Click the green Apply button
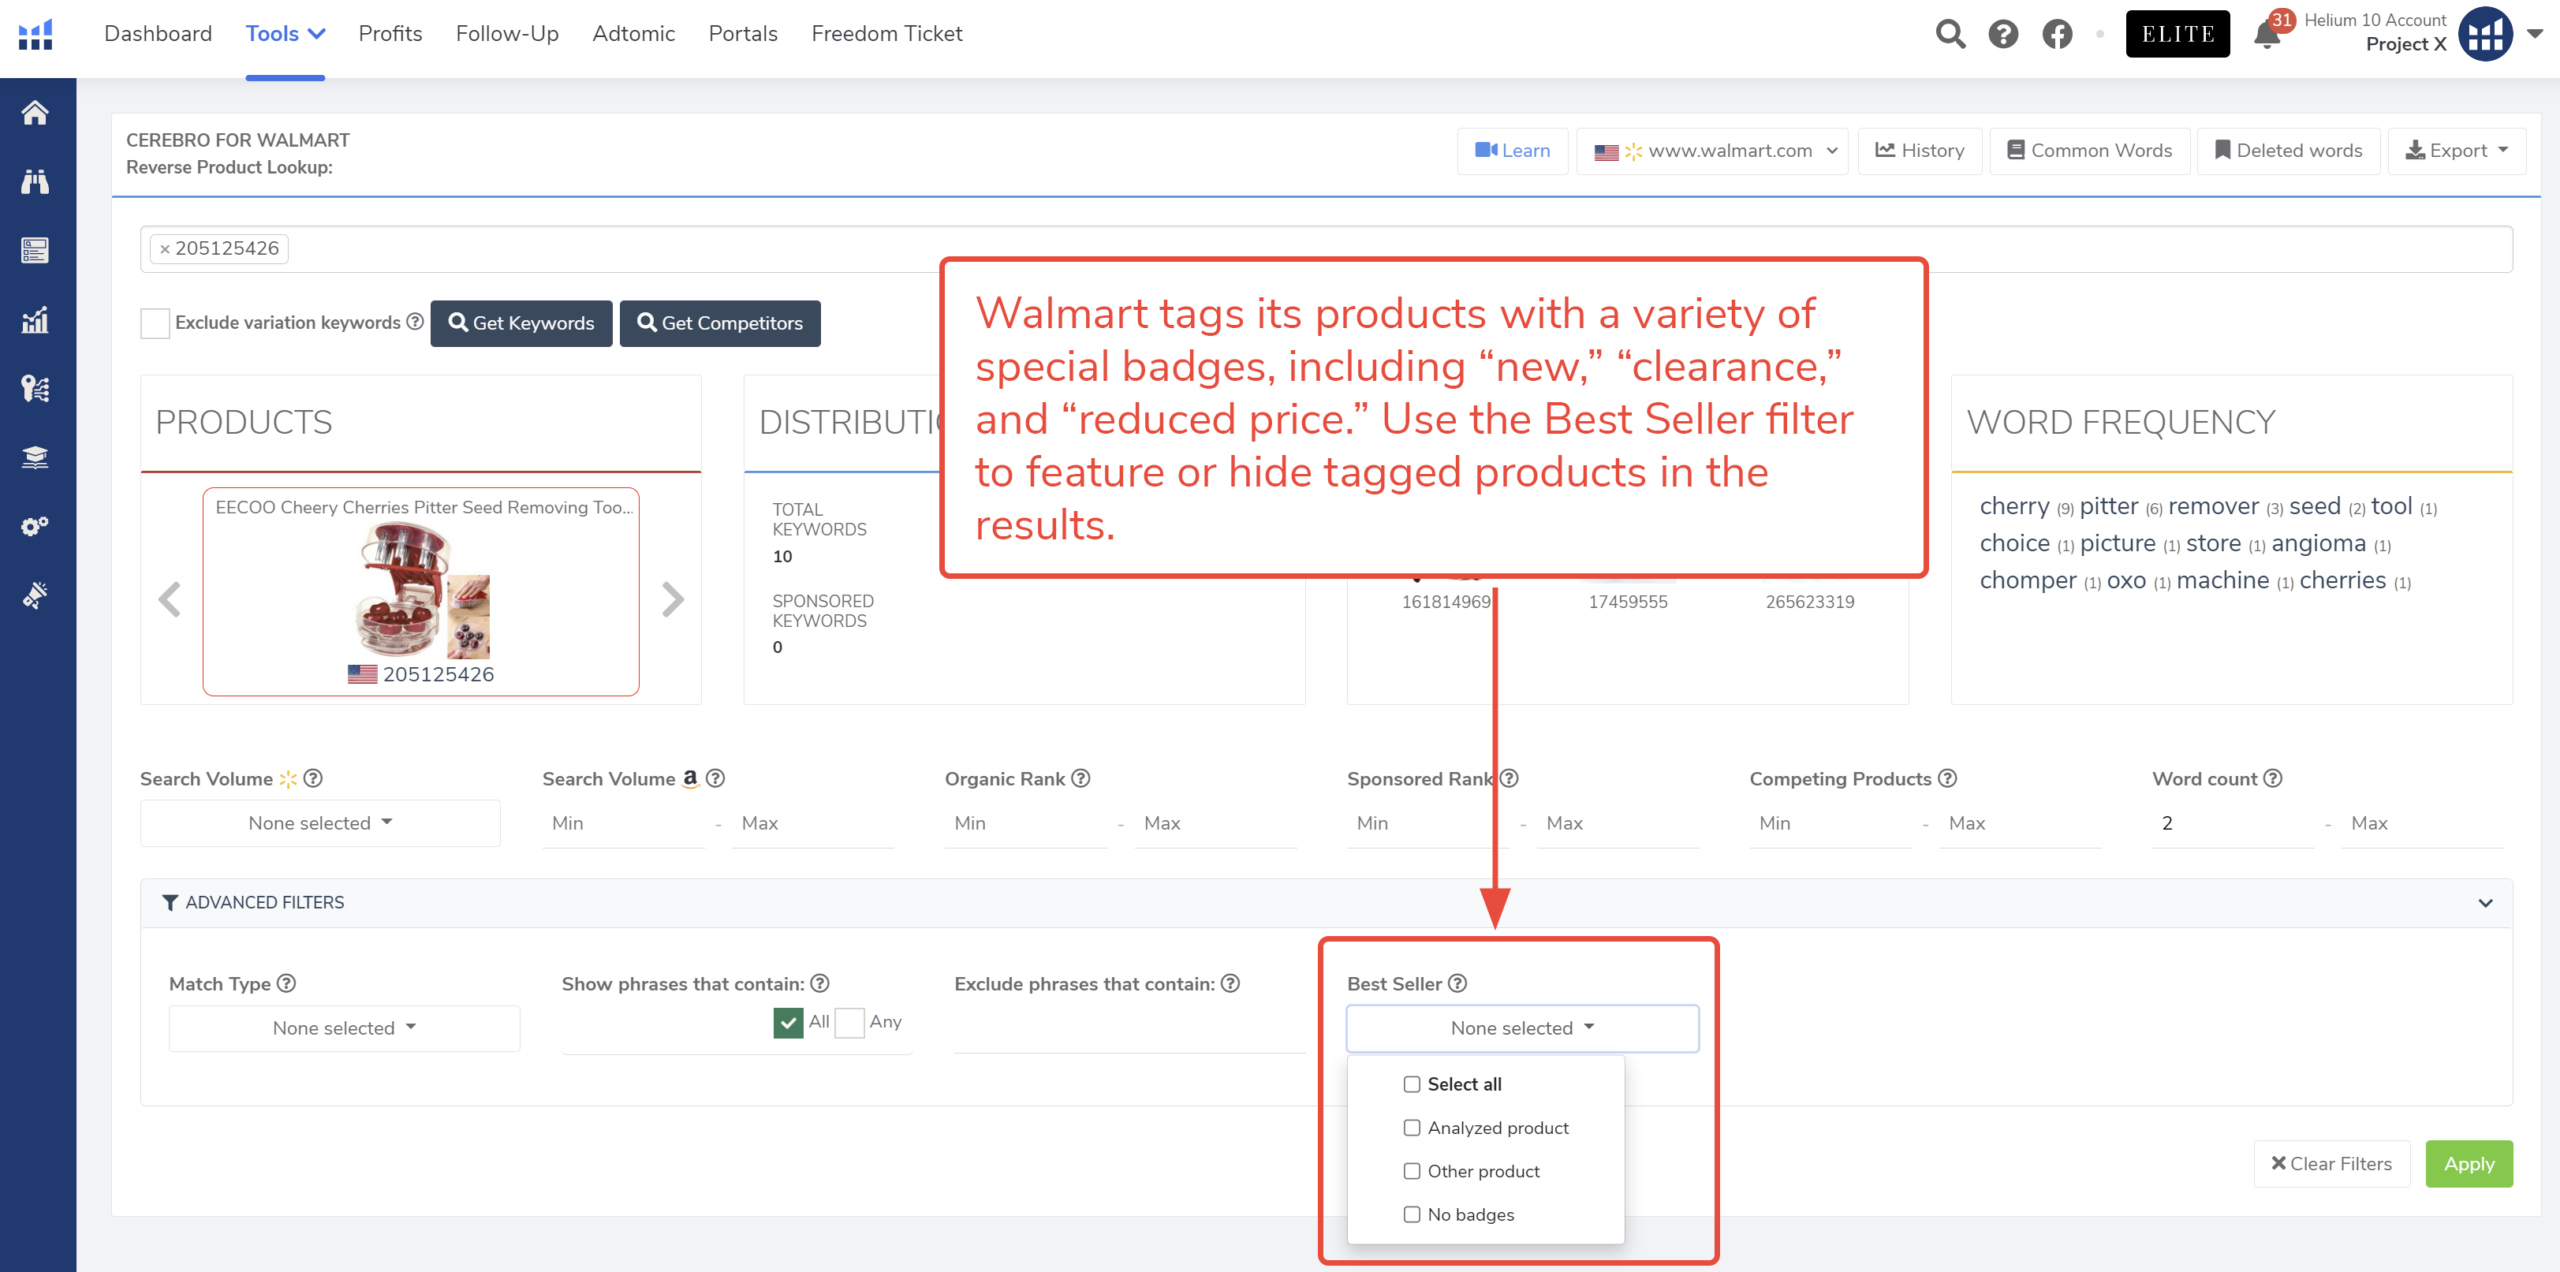2560x1272 pixels. (x=2468, y=1164)
